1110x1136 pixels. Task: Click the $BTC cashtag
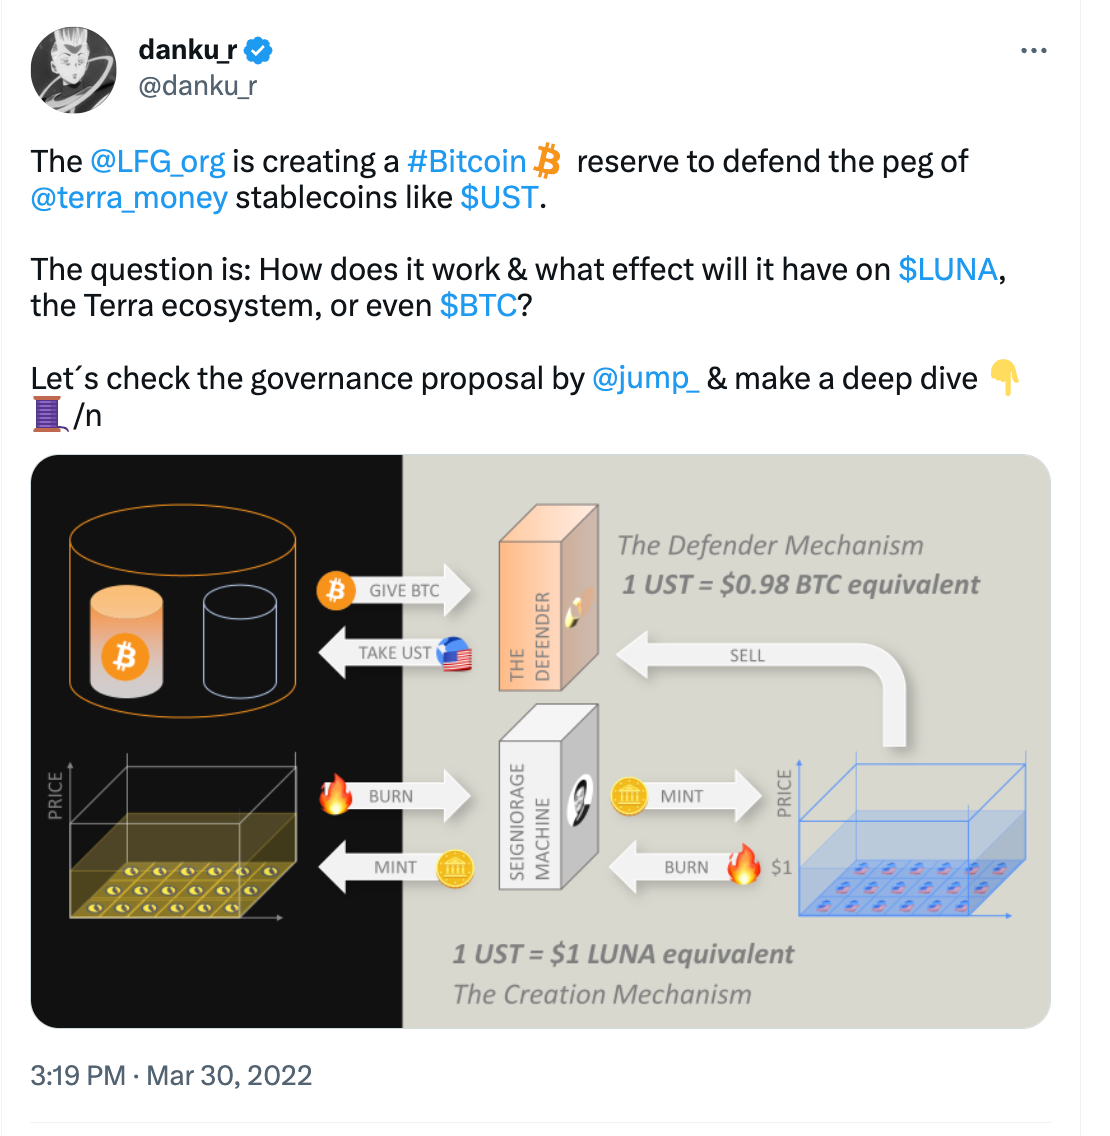coord(478,306)
